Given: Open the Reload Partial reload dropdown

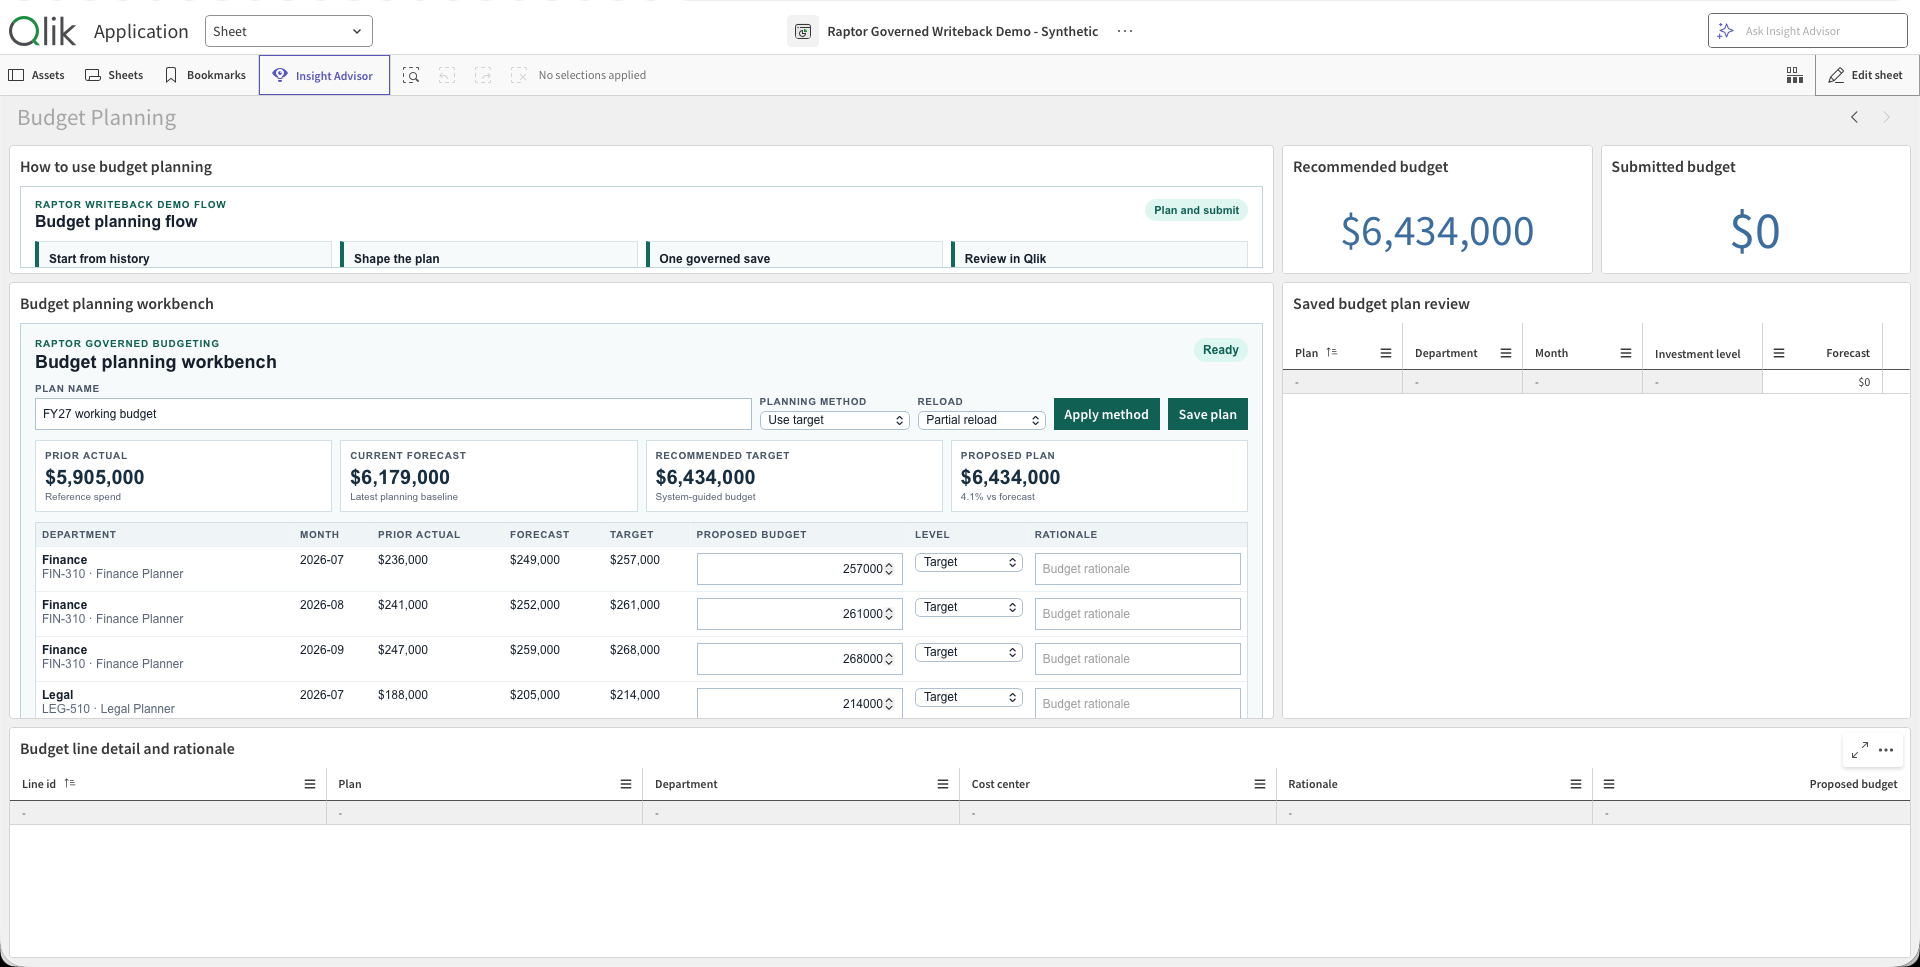Looking at the screenshot, I should click(x=982, y=420).
